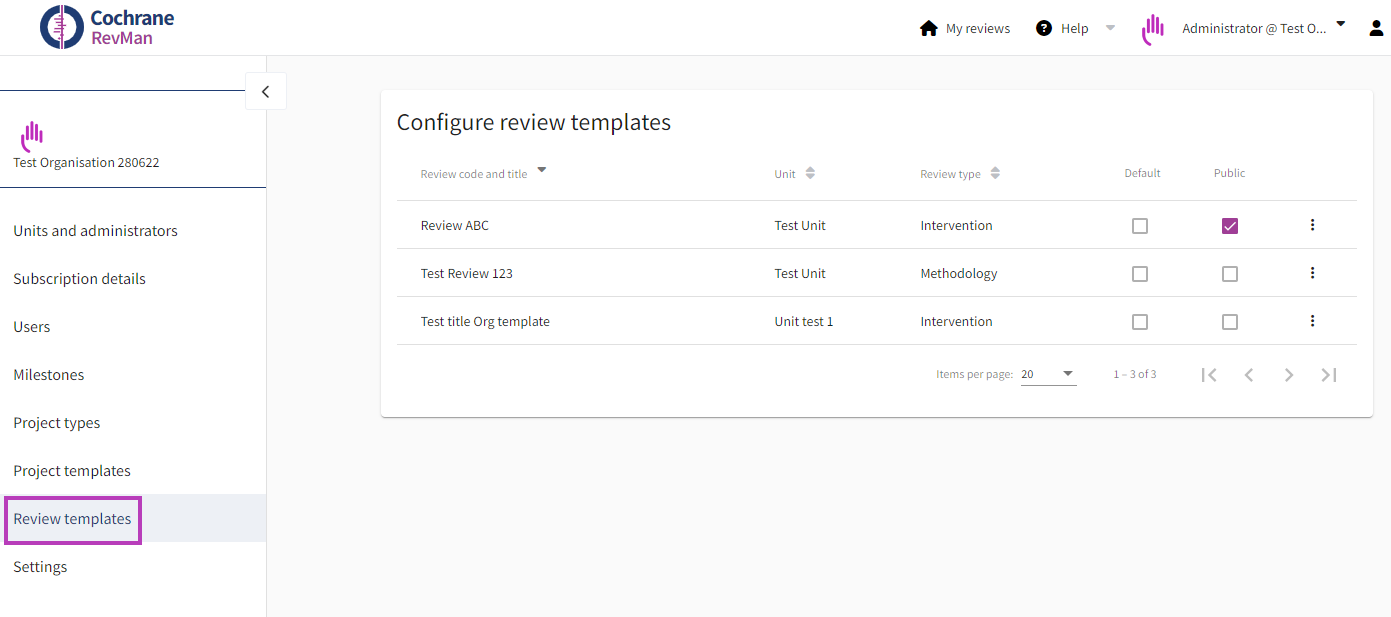
Task: Click the home icon beside My reviews
Action: point(928,28)
